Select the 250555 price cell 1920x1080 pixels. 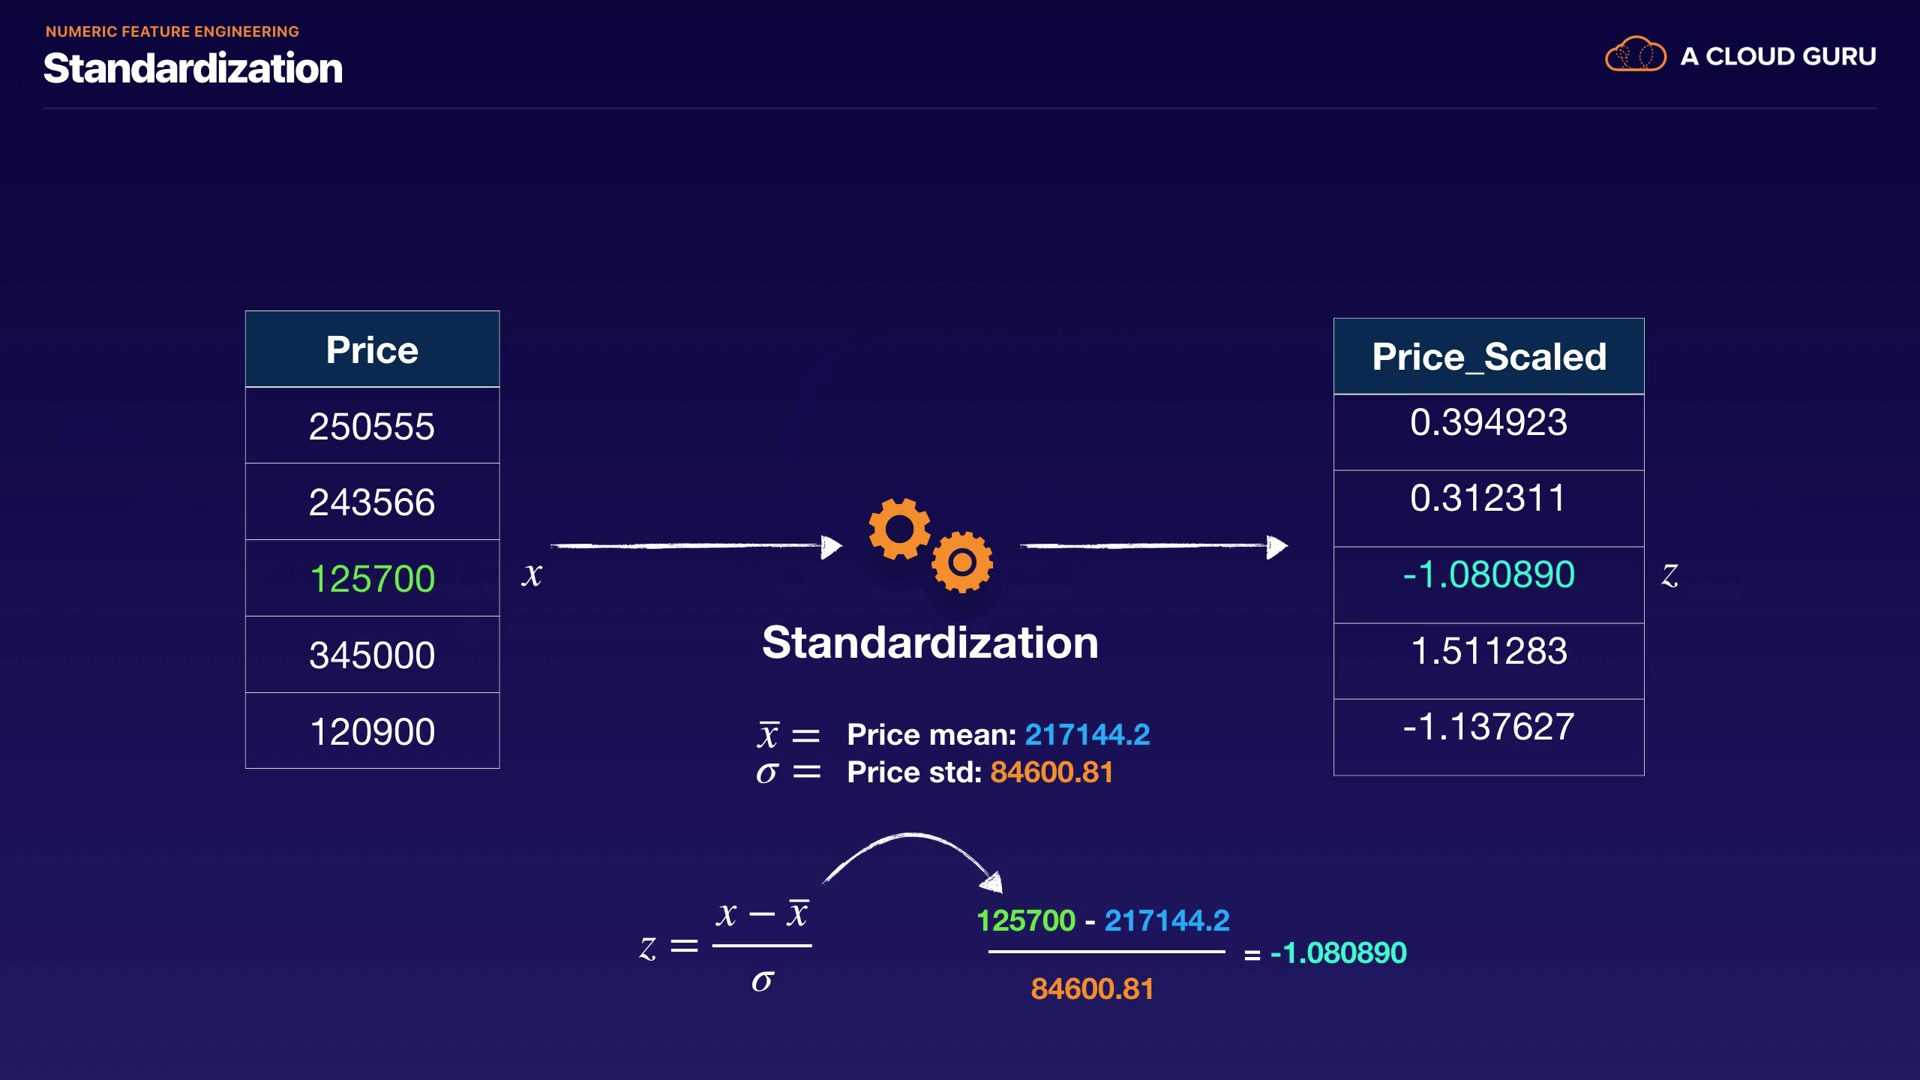click(372, 427)
